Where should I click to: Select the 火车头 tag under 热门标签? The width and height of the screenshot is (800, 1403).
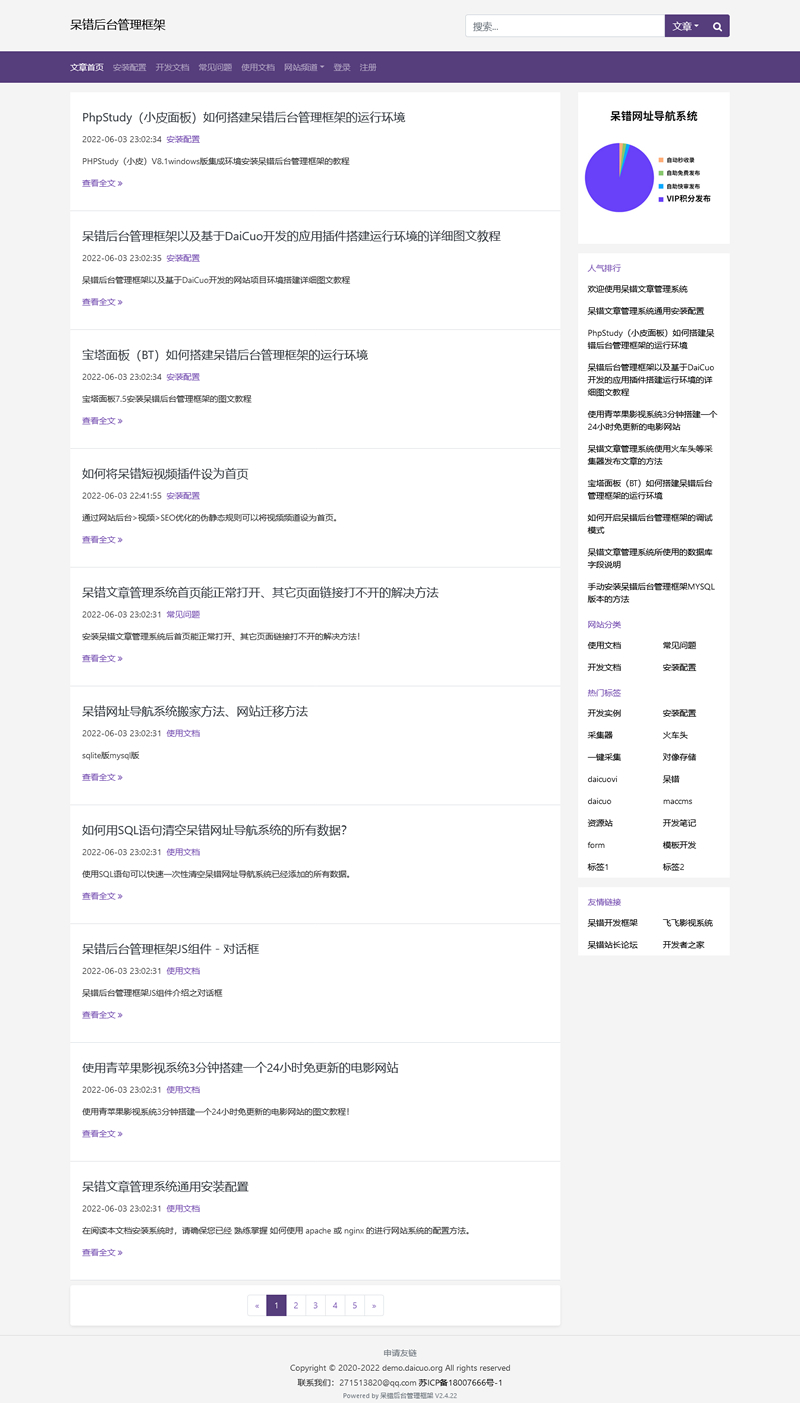pyautogui.click(x=674, y=735)
